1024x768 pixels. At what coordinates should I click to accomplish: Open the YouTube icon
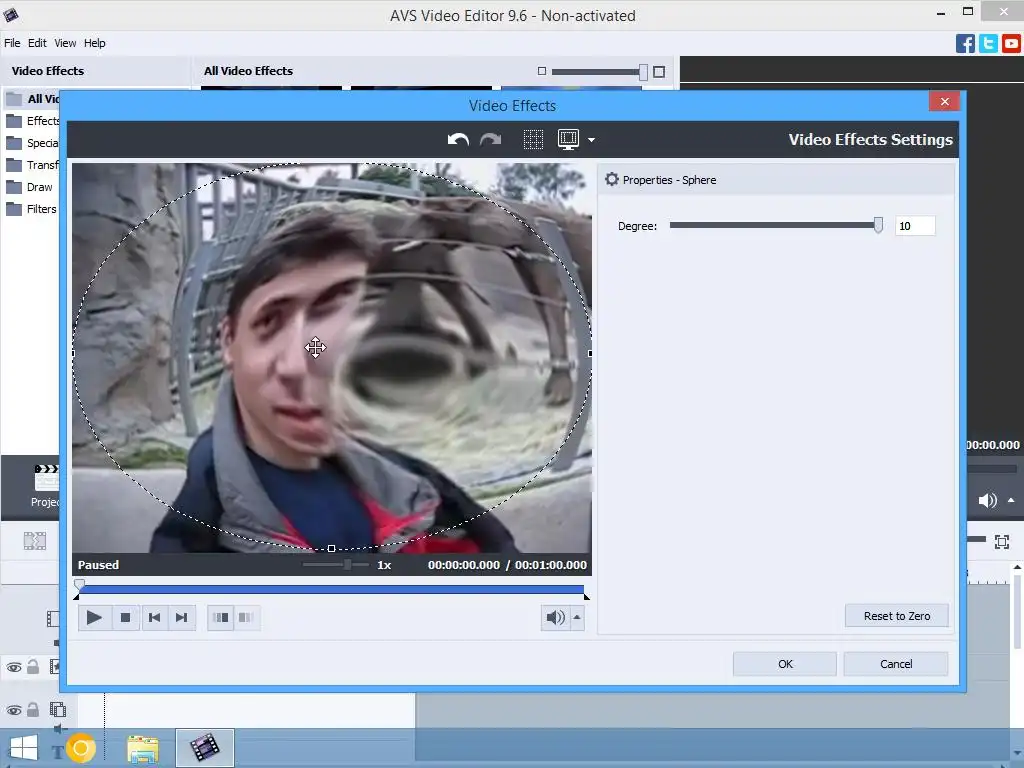pos(1011,44)
